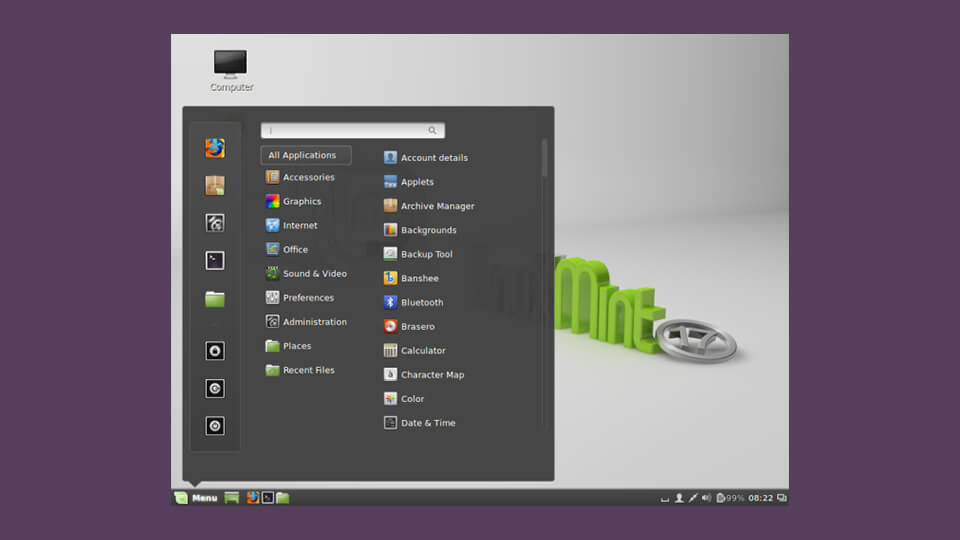Launch Brasero disc burner

point(409,326)
